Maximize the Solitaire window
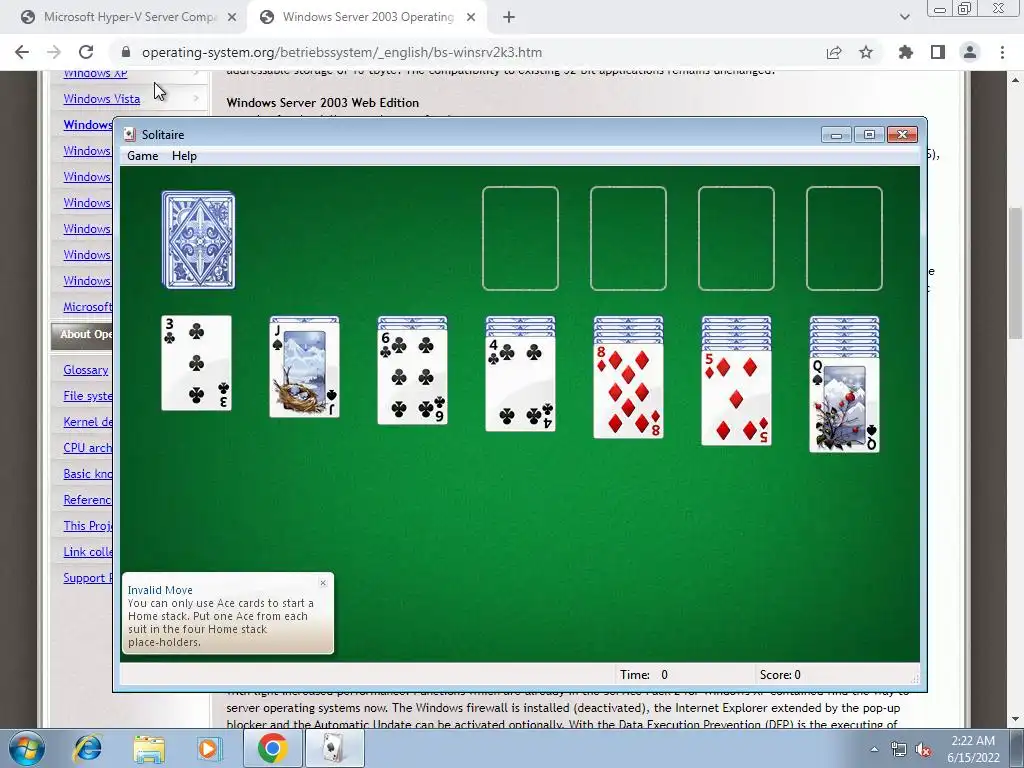 point(869,135)
